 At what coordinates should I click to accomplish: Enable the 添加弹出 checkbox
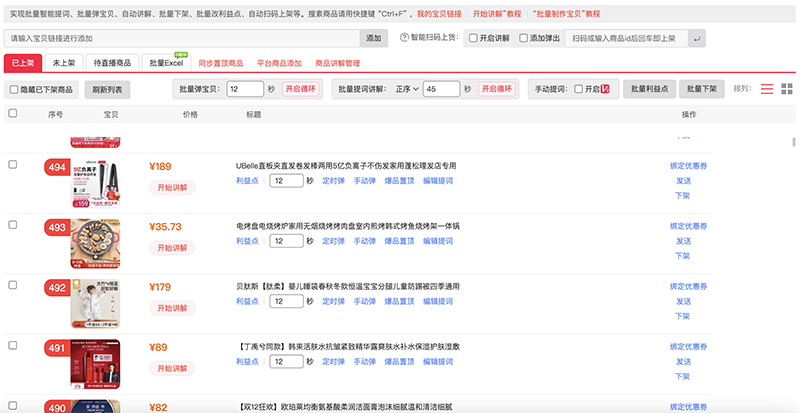pos(523,38)
